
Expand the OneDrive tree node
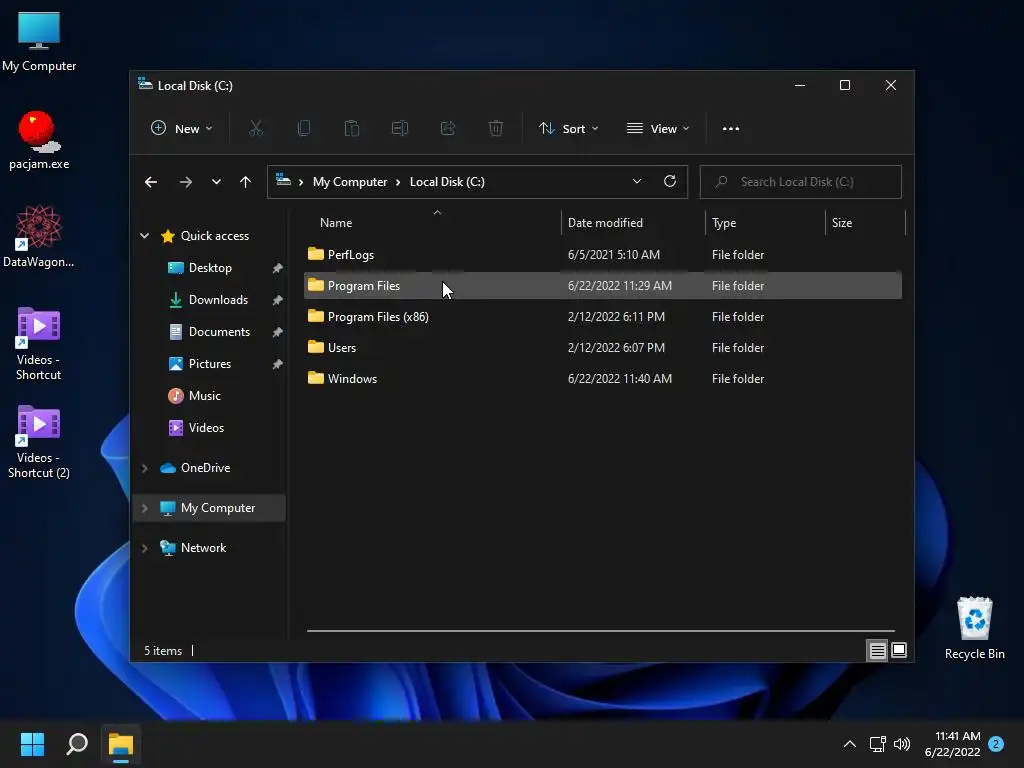144,468
